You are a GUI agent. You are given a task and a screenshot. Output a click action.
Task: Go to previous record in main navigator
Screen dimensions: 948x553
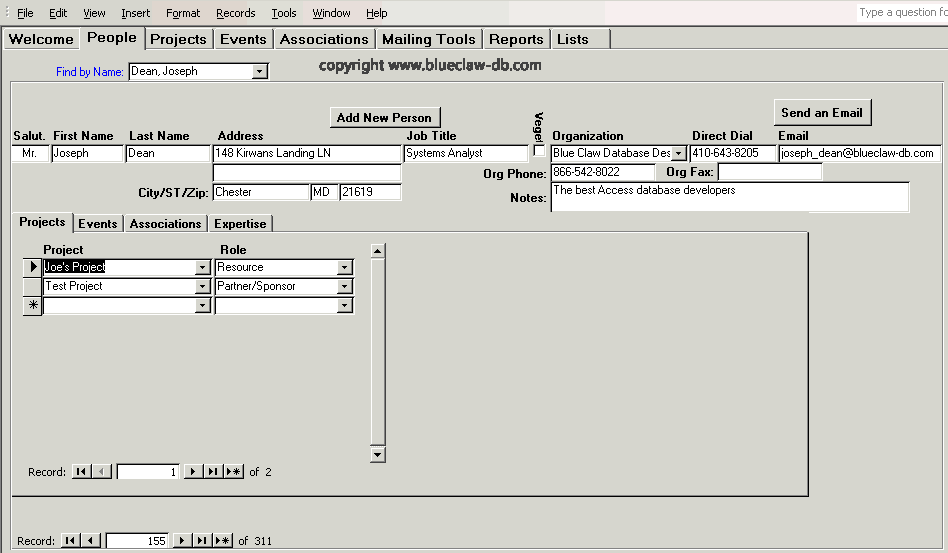[91, 541]
